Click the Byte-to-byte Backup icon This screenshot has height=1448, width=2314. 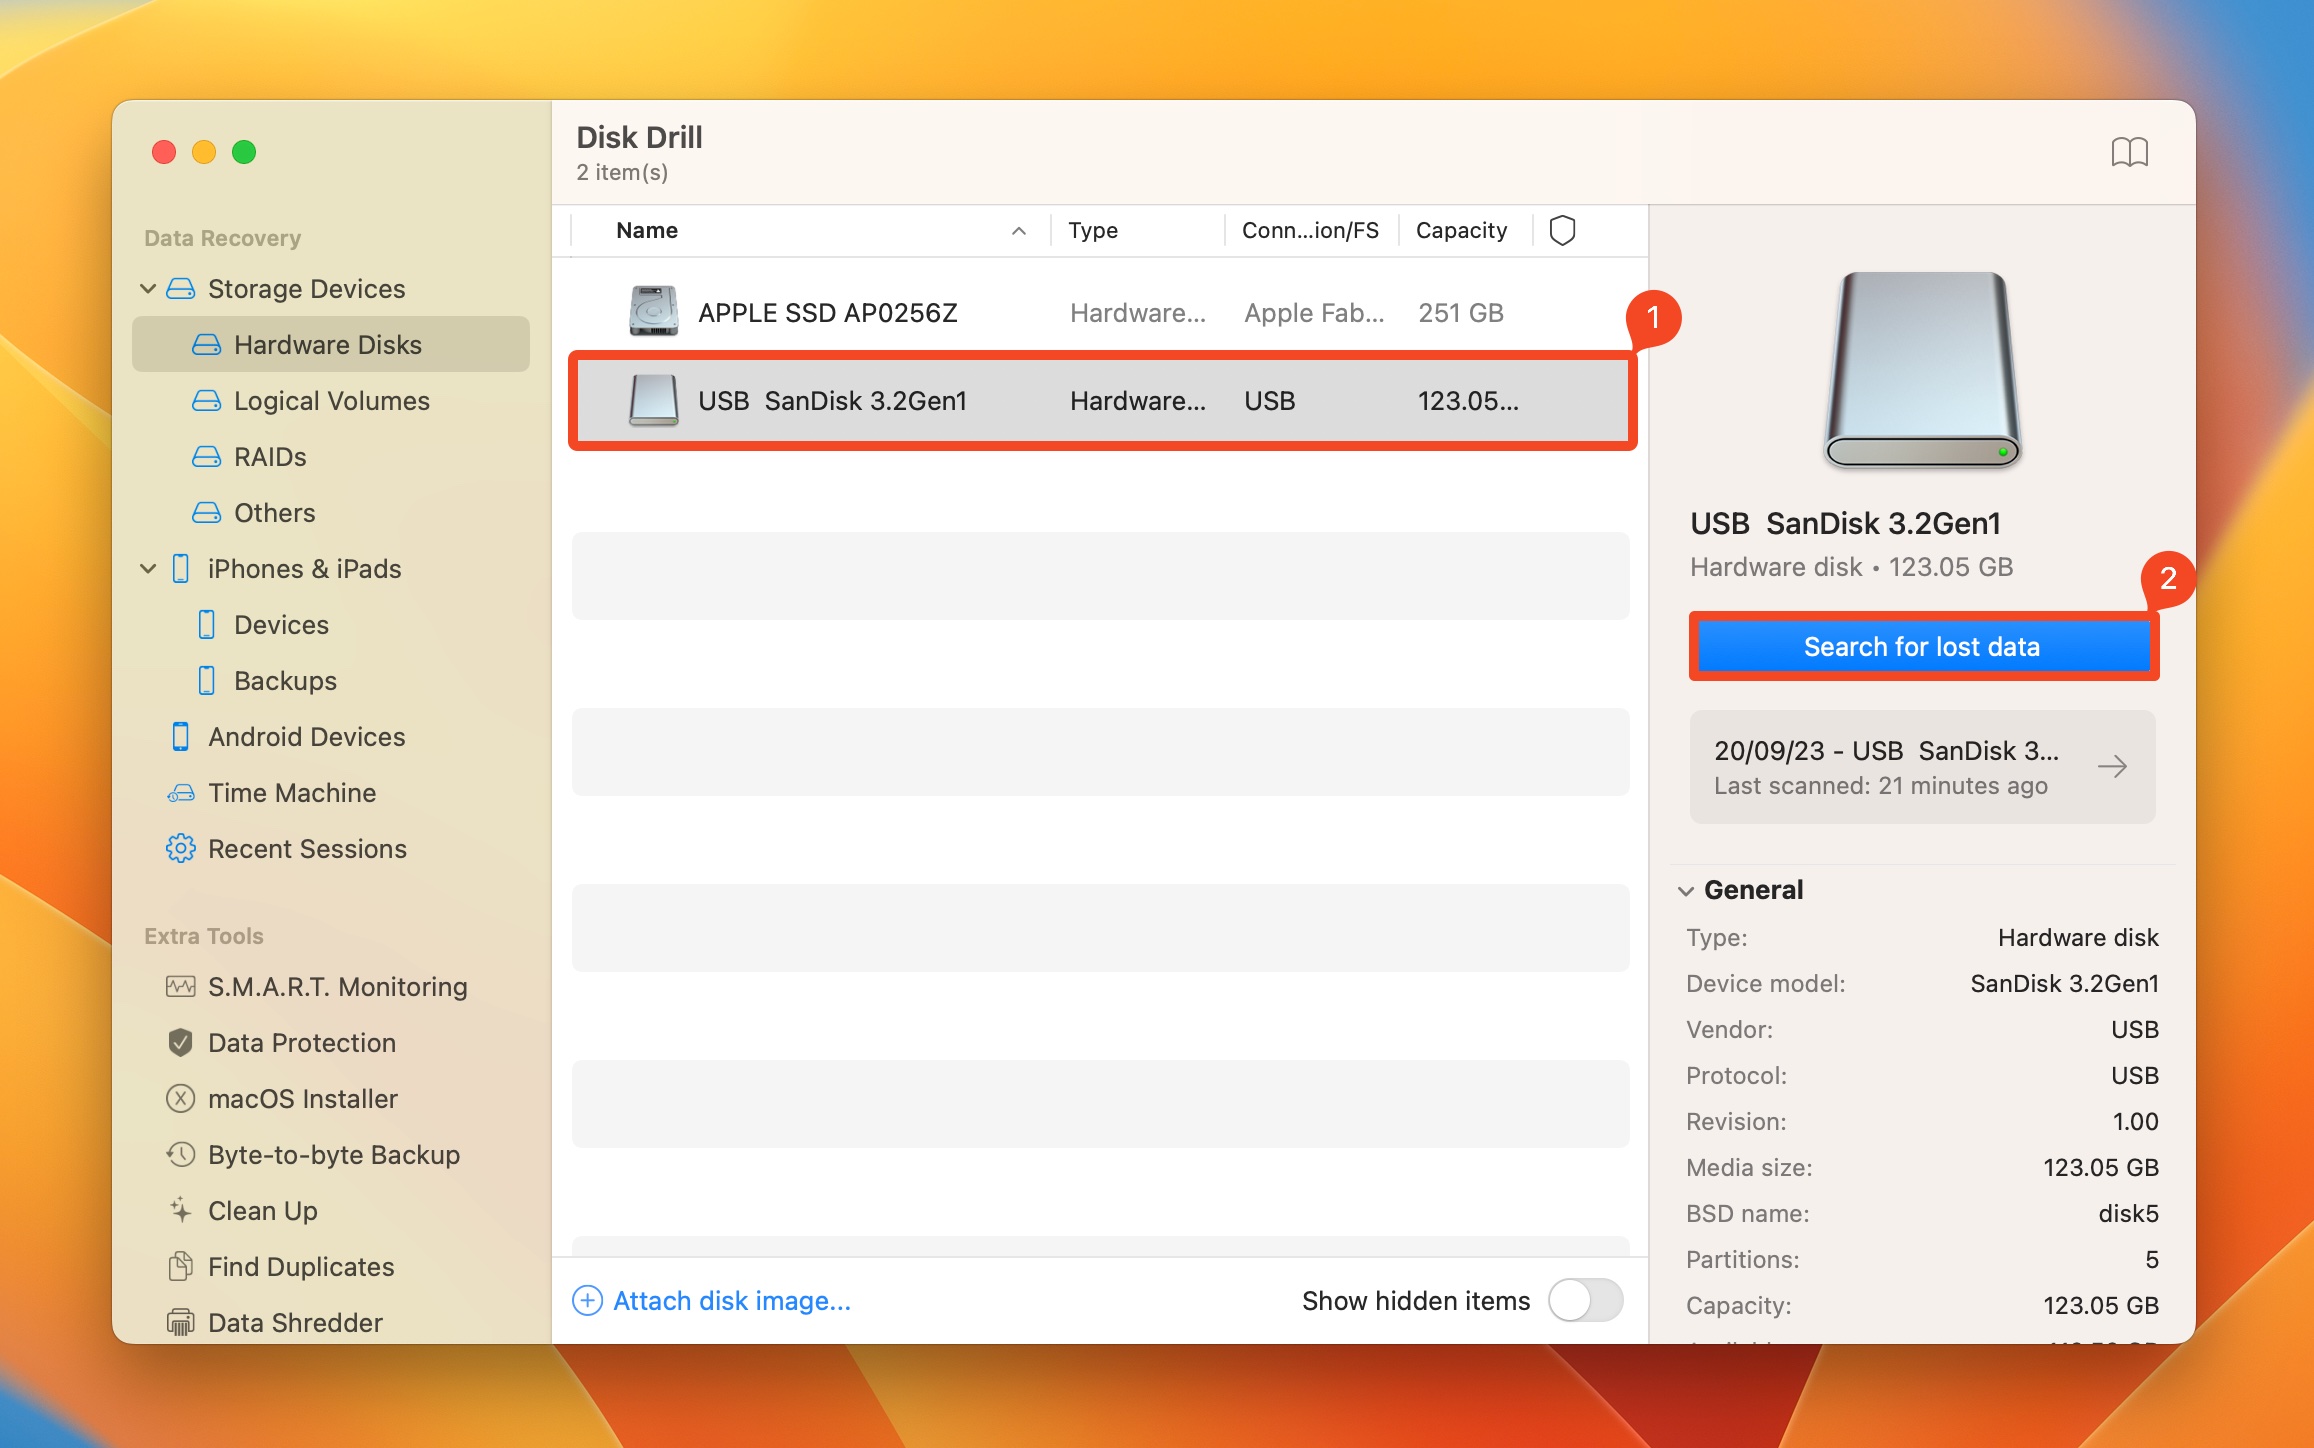click(180, 1154)
